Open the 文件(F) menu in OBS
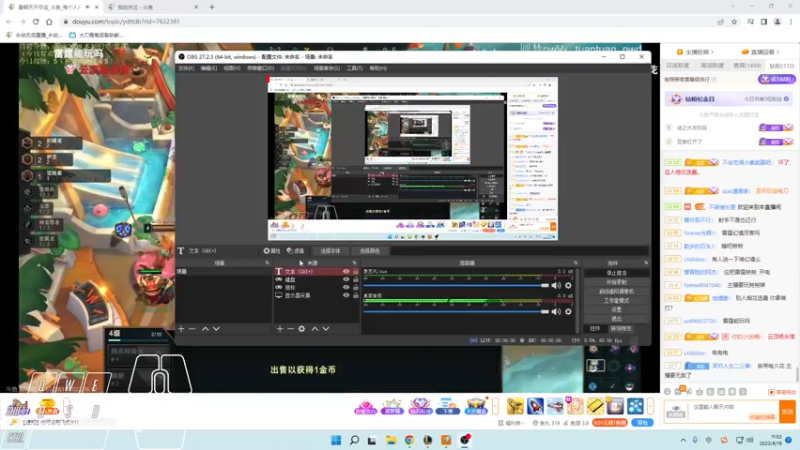 pyautogui.click(x=186, y=68)
